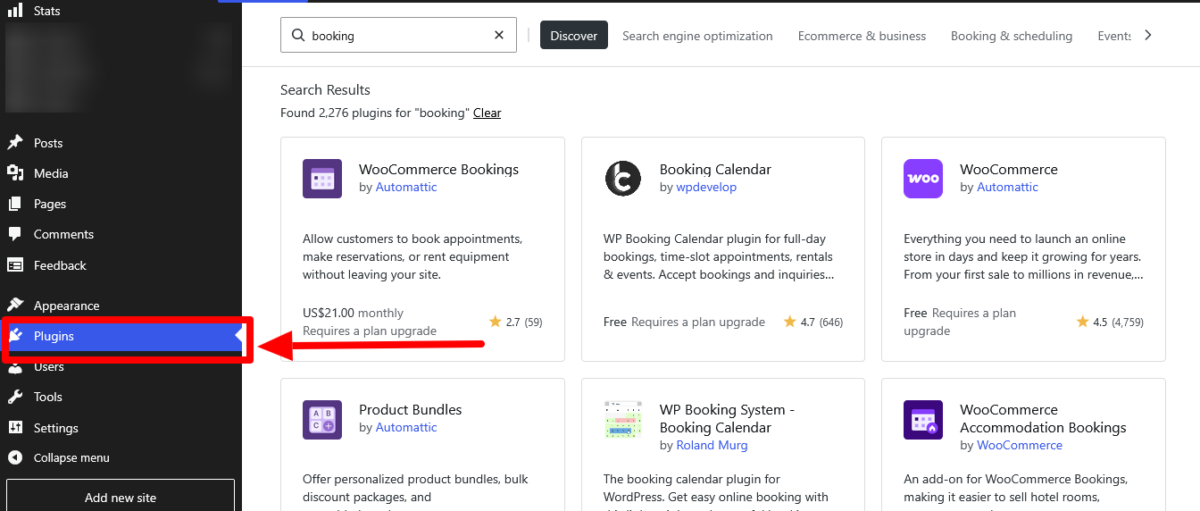Focus the plugin search input field
The image size is (1200, 511).
(399, 35)
